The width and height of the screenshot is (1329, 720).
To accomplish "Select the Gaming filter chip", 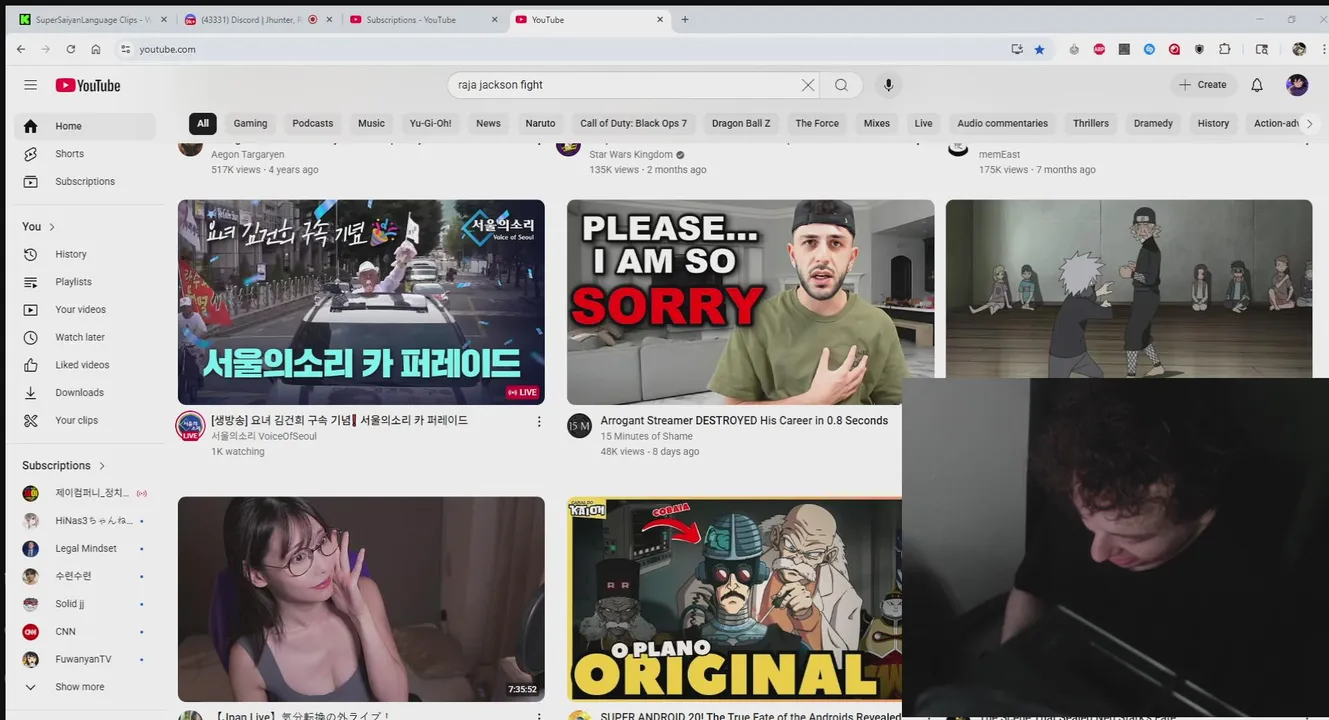I will (250, 123).
